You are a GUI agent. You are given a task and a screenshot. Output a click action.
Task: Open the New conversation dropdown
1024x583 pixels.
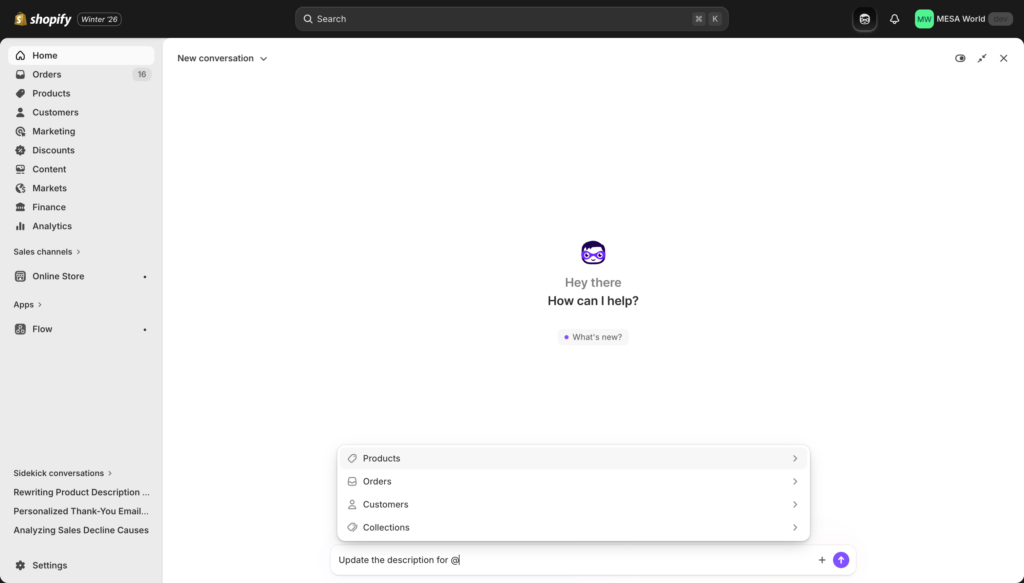(221, 58)
